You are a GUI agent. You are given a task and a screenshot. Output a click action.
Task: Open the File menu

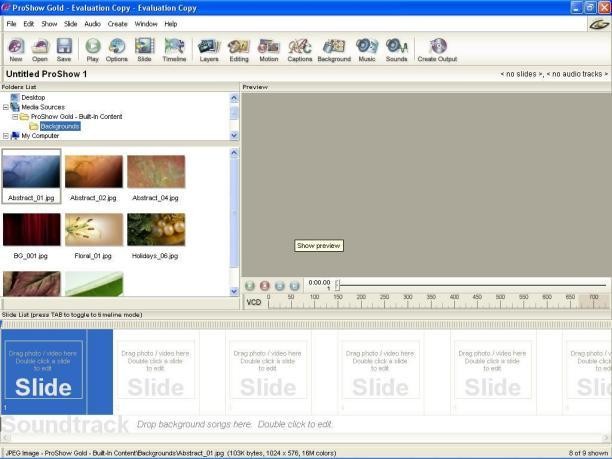[x=11, y=24]
